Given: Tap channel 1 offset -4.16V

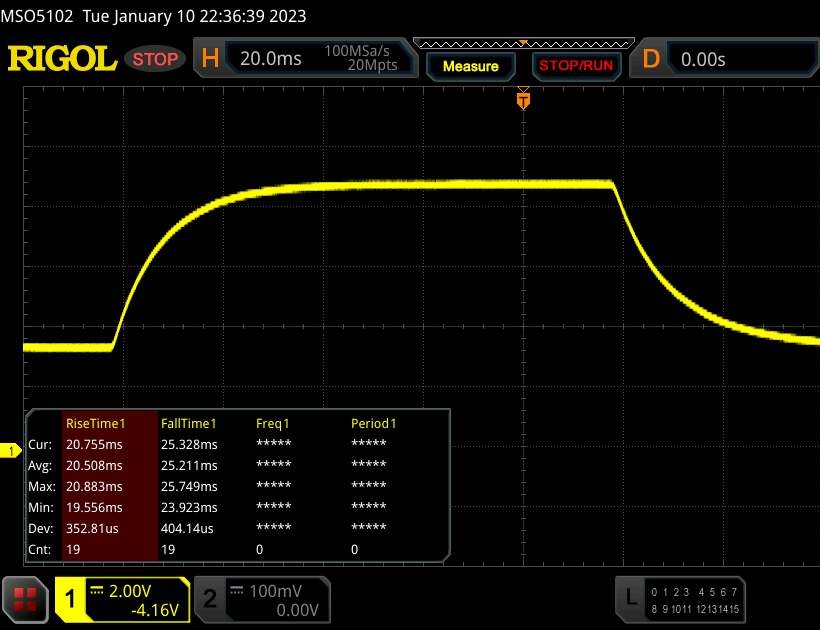Looking at the screenshot, I should point(155,610).
